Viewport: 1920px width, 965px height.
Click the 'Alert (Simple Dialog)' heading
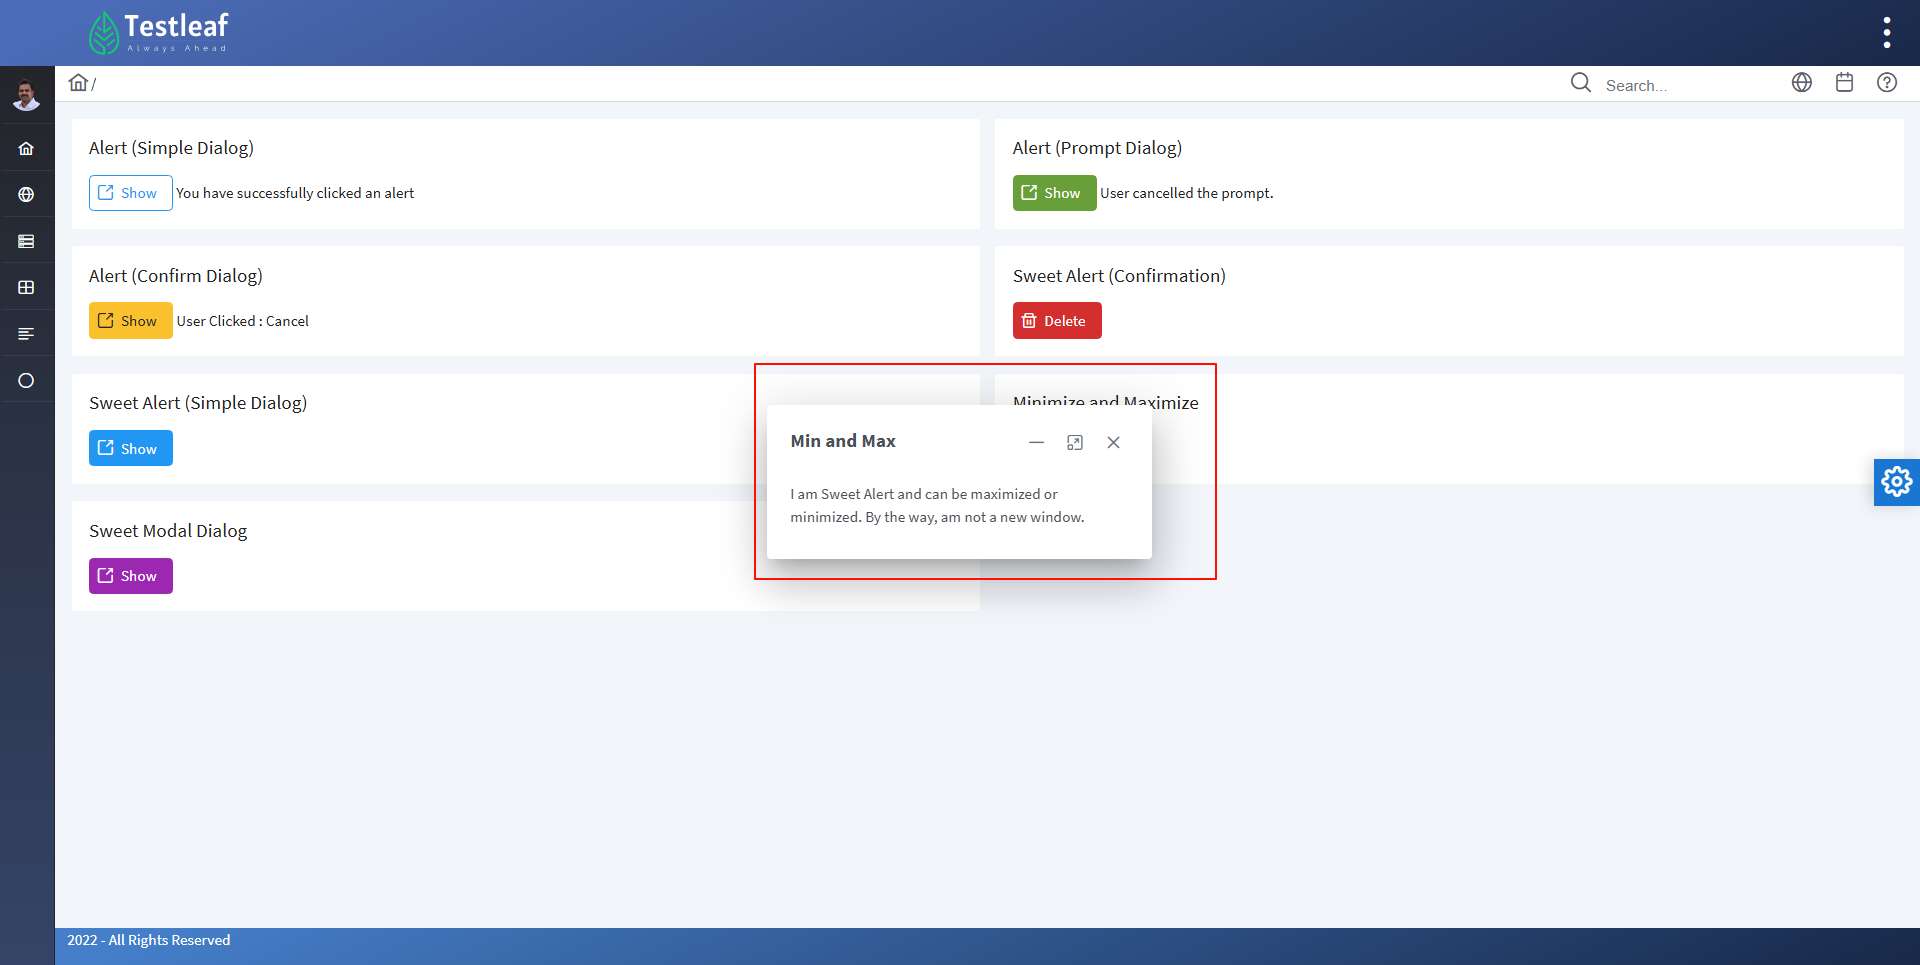tap(171, 148)
